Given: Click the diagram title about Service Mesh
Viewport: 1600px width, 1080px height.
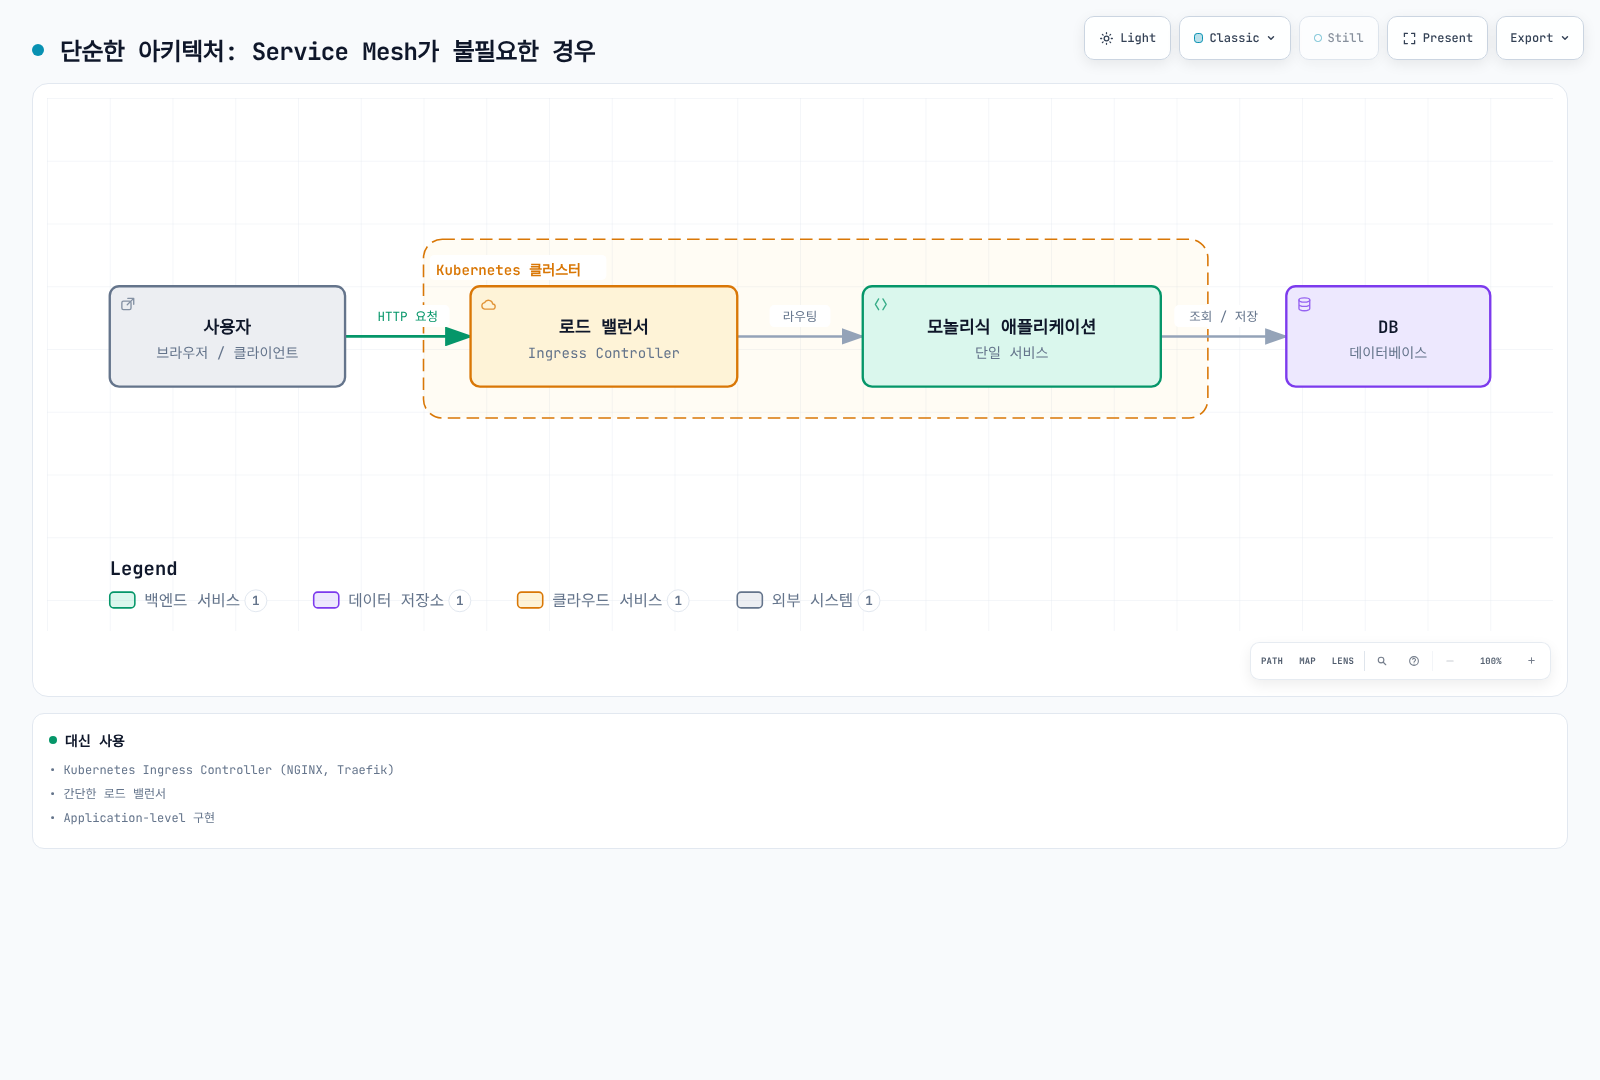Looking at the screenshot, I should click(x=327, y=51).
